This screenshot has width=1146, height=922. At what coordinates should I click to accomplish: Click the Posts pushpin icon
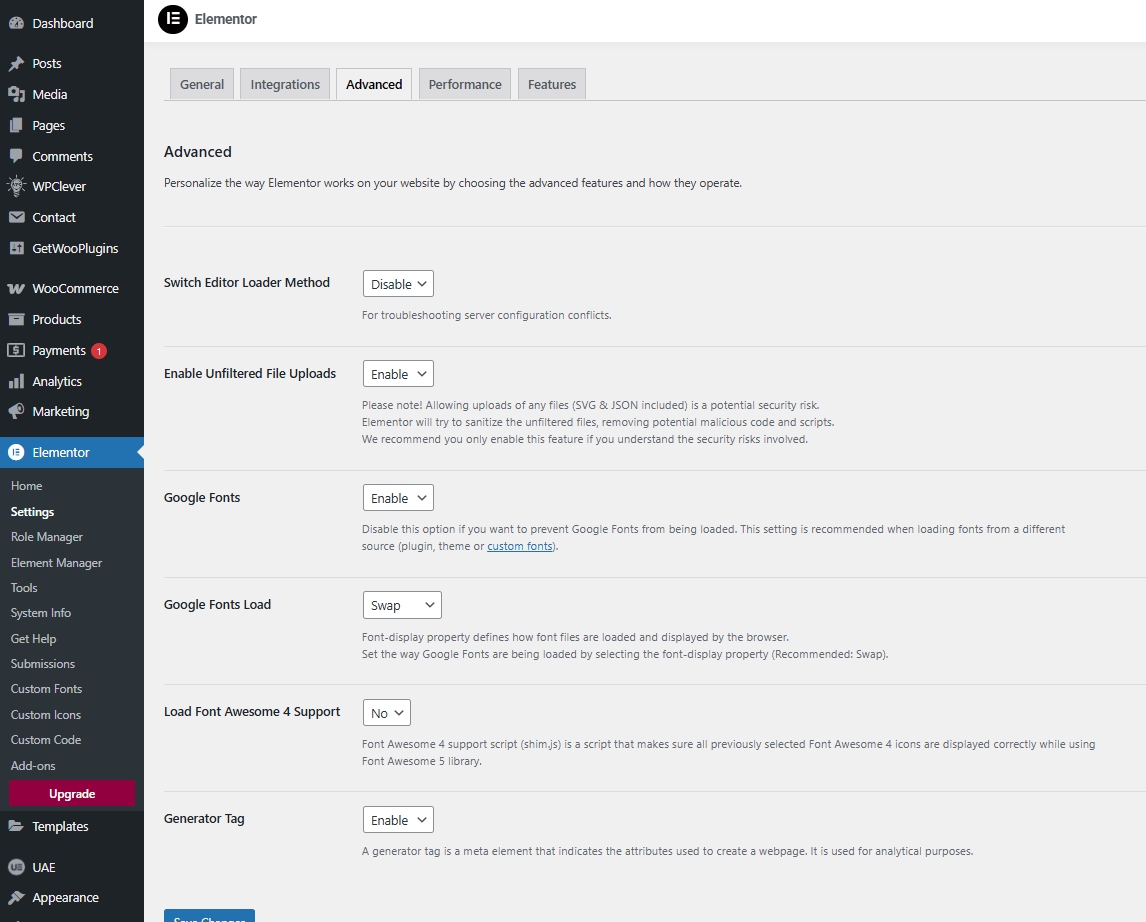[16, 64]
